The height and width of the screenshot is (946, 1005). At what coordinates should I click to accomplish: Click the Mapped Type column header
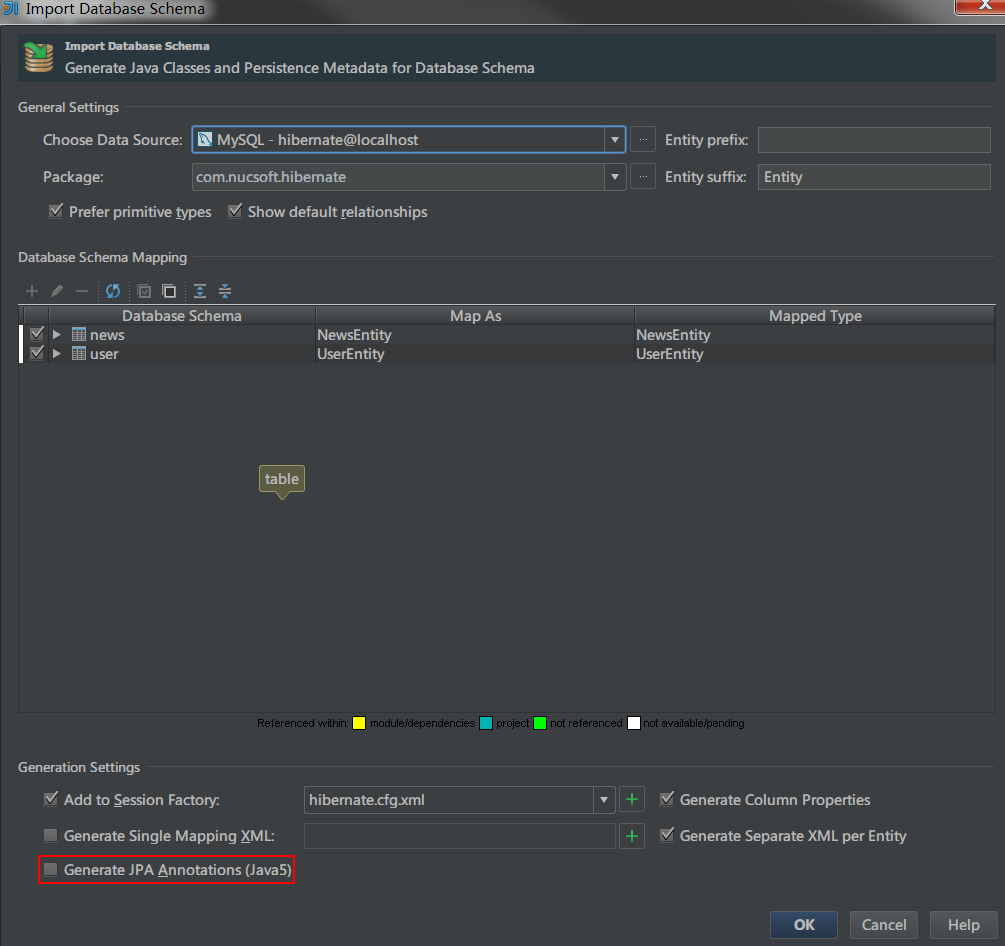click(x=815, y=315)
